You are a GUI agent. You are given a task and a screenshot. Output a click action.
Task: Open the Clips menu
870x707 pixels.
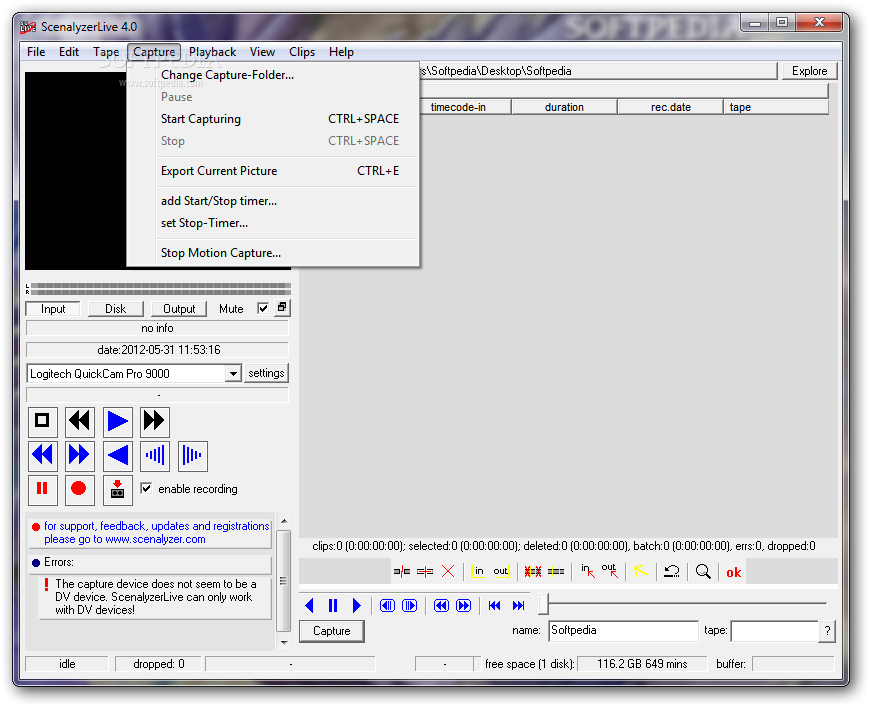(x=302, y=52)
